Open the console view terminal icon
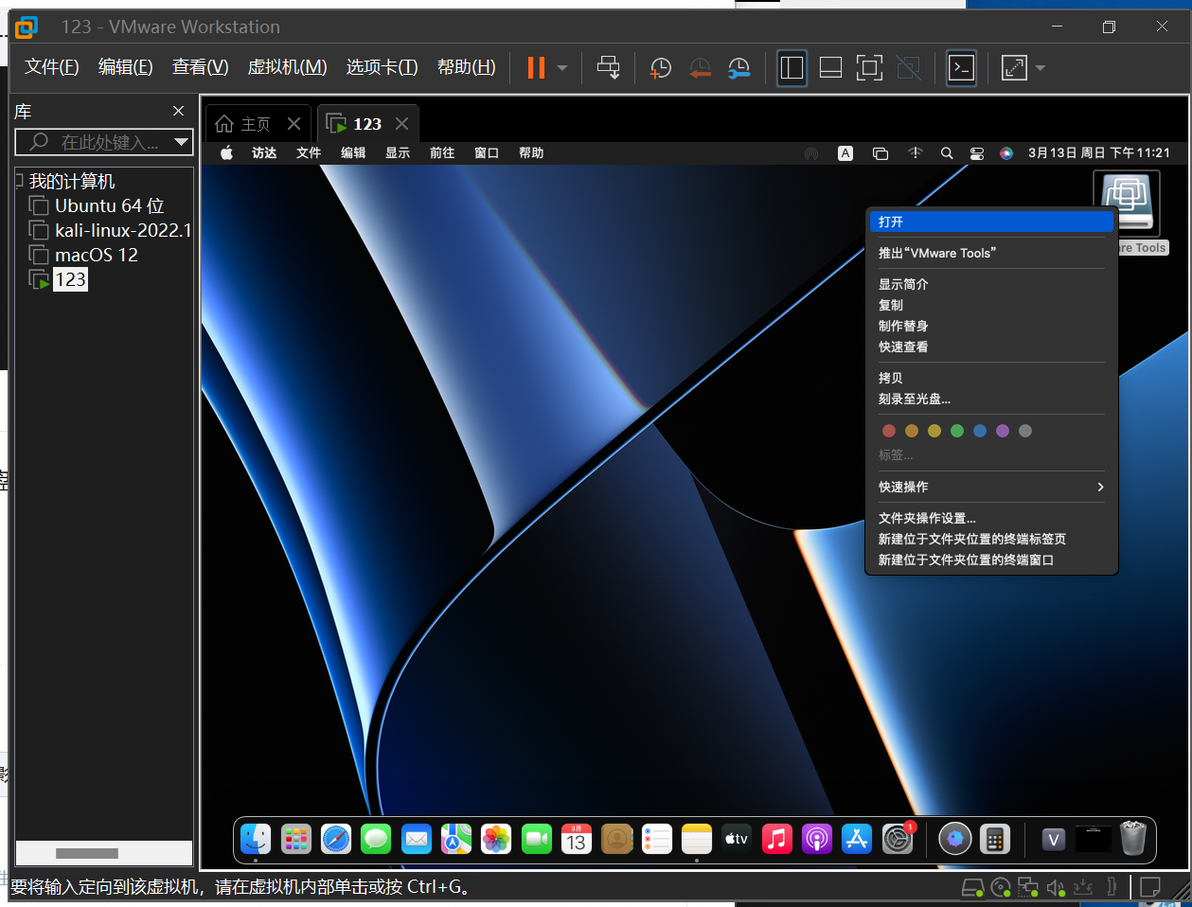The width and height of the screenshot is (1192, 907). coord(961,68)
